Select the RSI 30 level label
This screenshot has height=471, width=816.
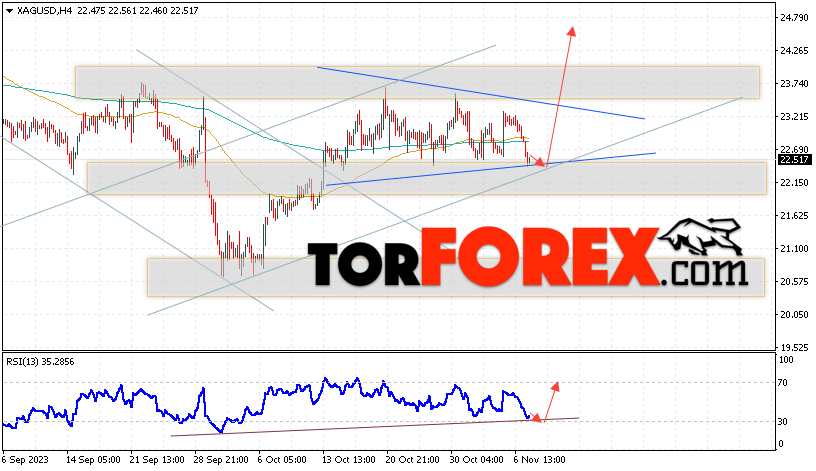pyautogui.click(x=783, y=422)
